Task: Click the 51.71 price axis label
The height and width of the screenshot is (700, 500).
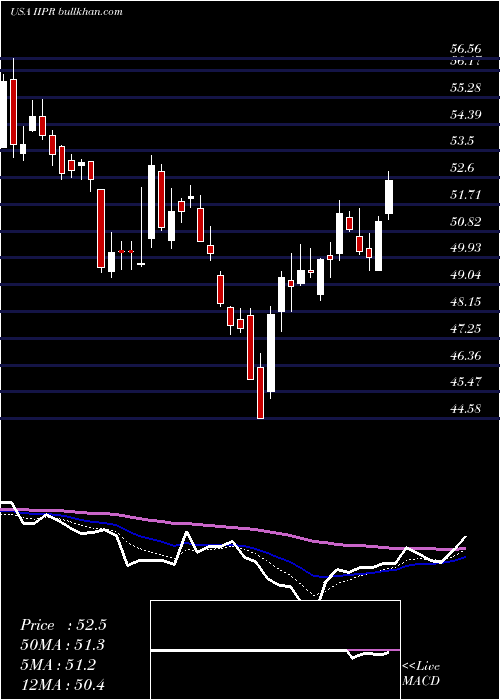Action: (x=466, y=195)
